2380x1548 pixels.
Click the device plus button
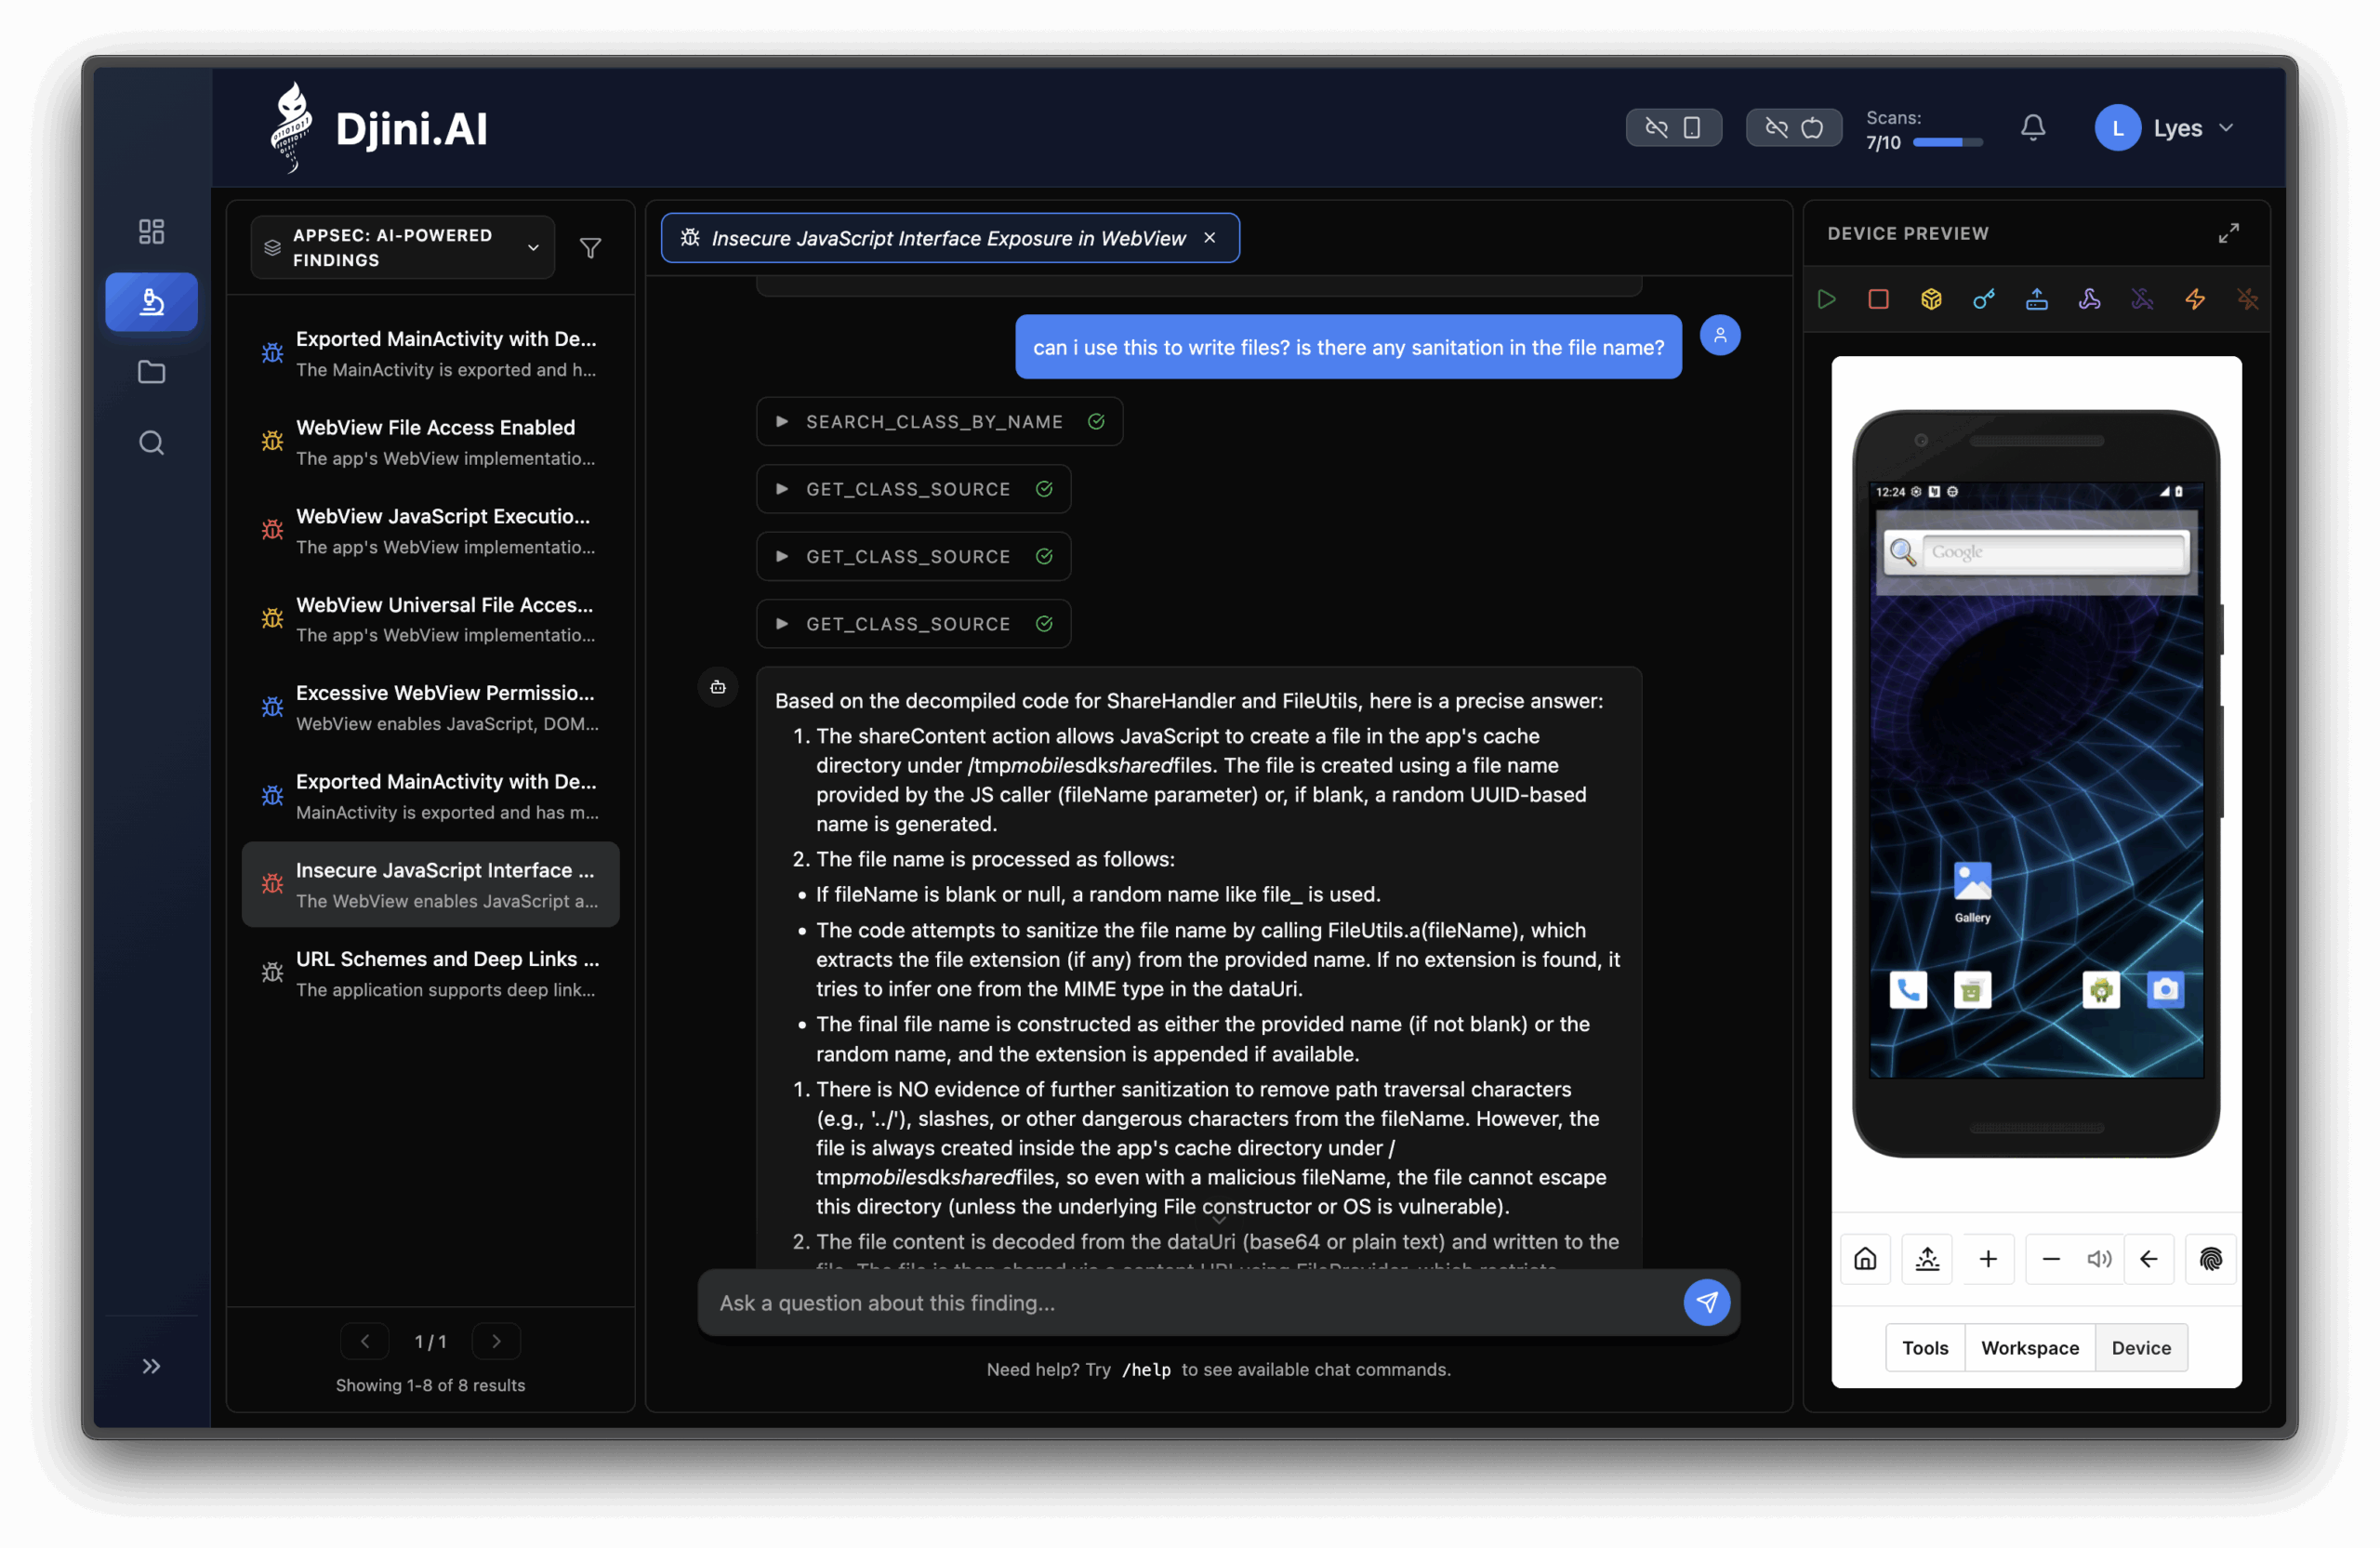point(1988,1259)
